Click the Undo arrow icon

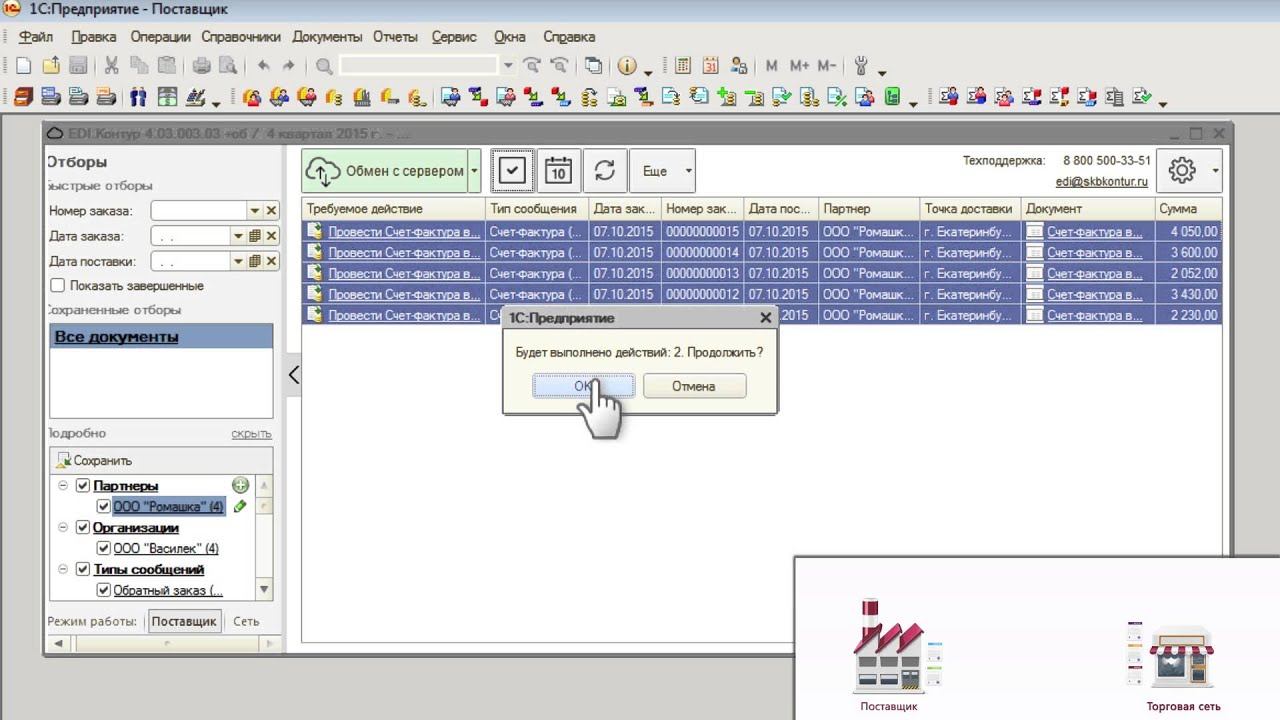(263, 66)
